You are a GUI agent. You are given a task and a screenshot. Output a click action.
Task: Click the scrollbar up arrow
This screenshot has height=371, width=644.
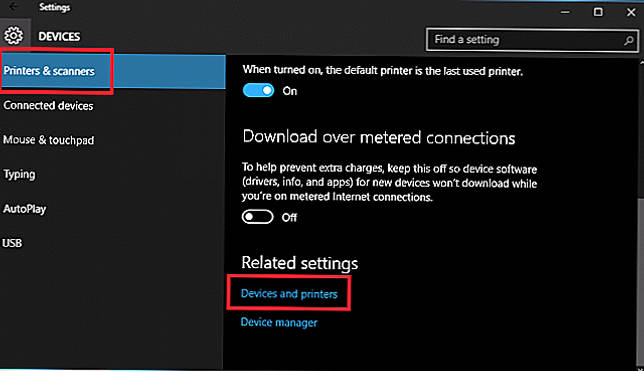641,62
